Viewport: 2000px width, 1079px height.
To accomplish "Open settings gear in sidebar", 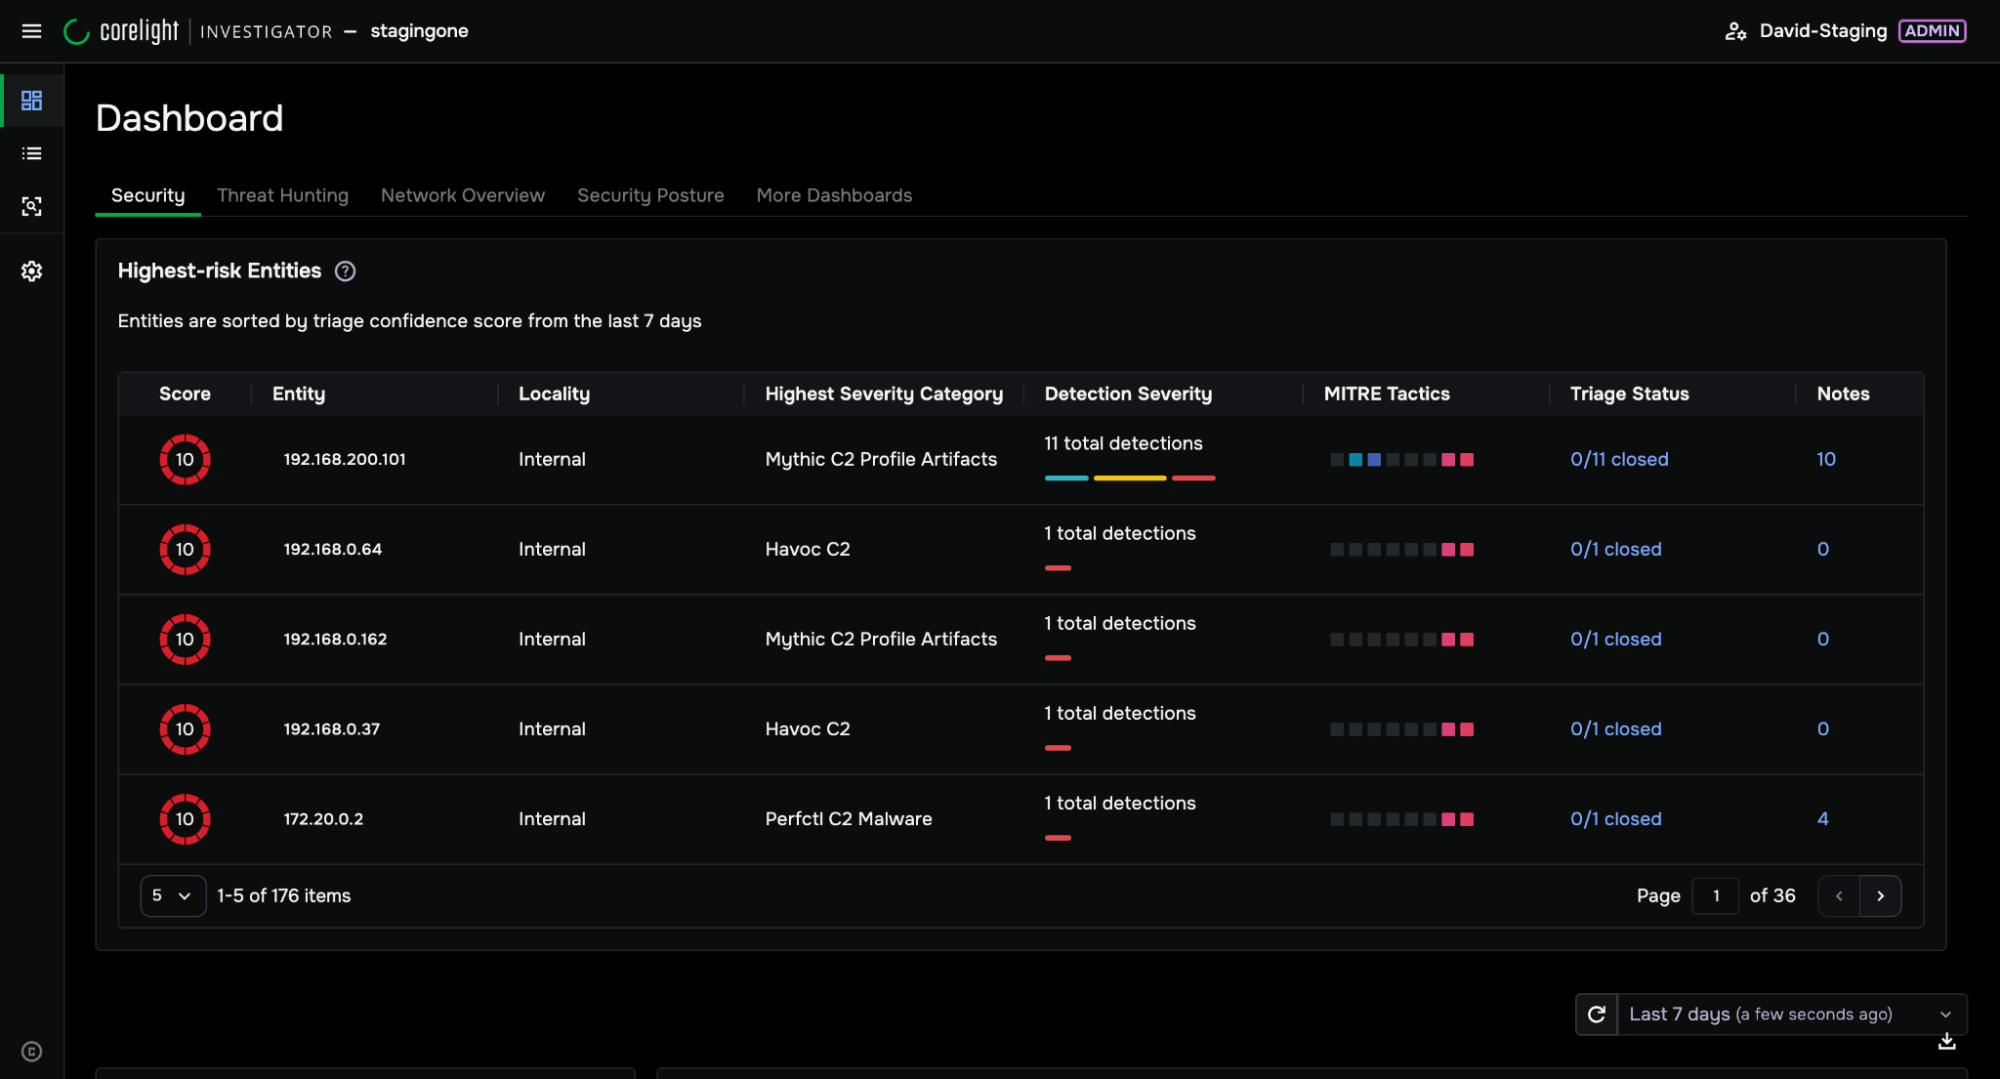I will point(32,271).
